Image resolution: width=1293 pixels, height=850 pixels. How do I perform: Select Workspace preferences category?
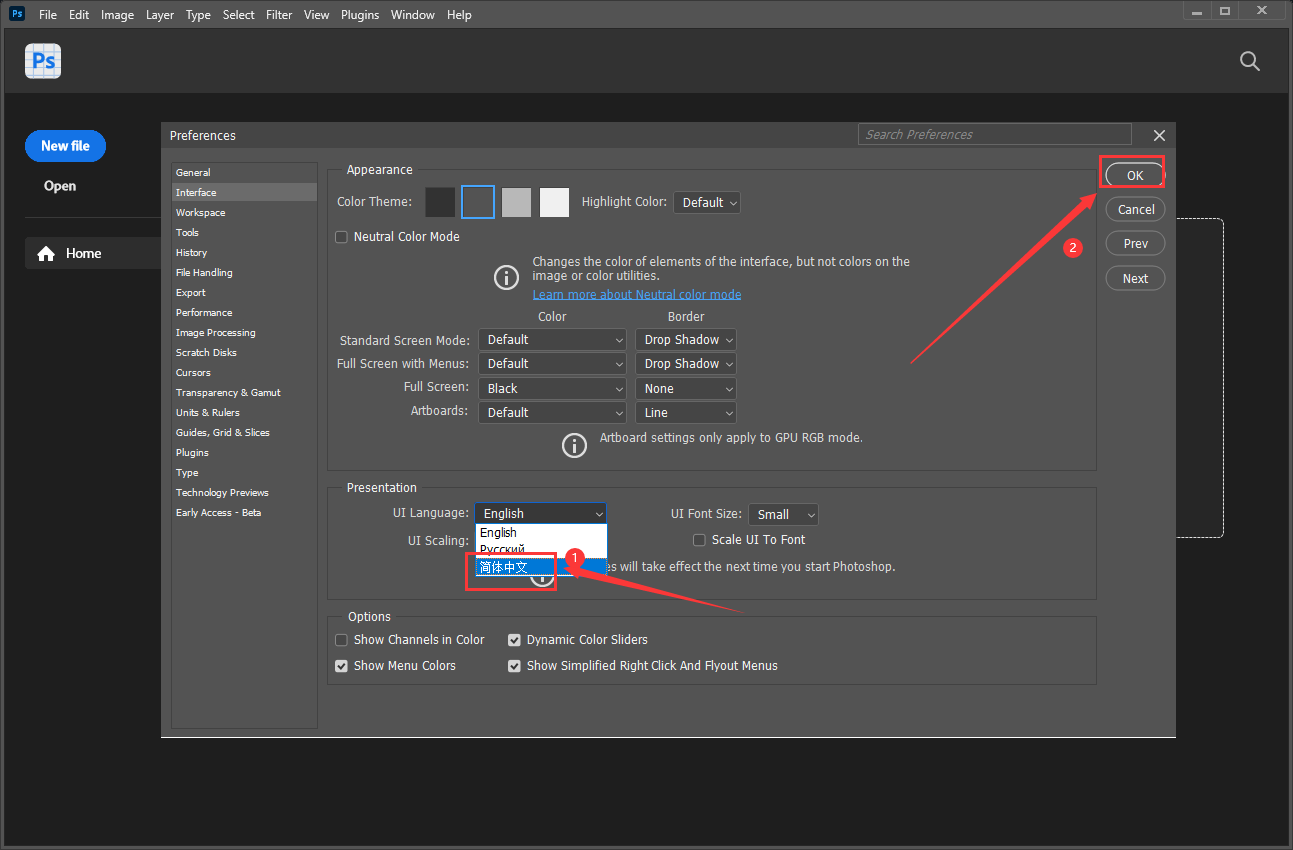pyautogui.click(x=244, y=213)
